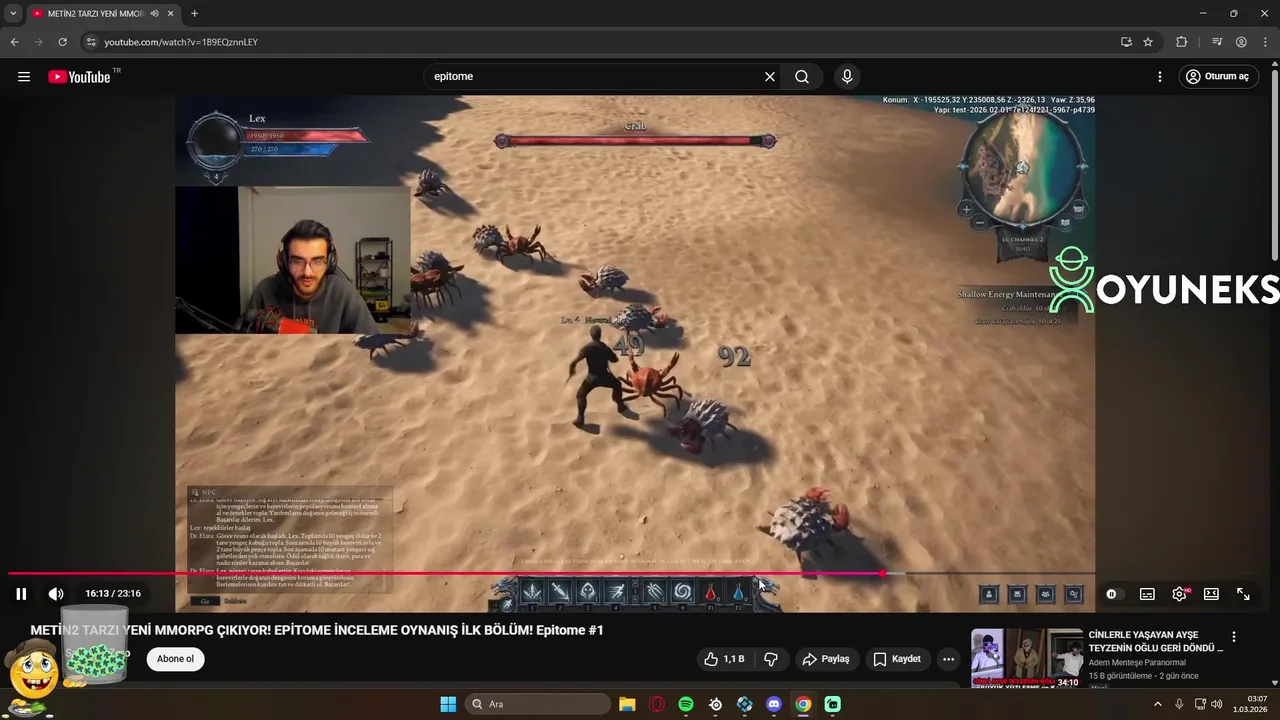
Task: Open a new browser tab
Action: point(194,13)
